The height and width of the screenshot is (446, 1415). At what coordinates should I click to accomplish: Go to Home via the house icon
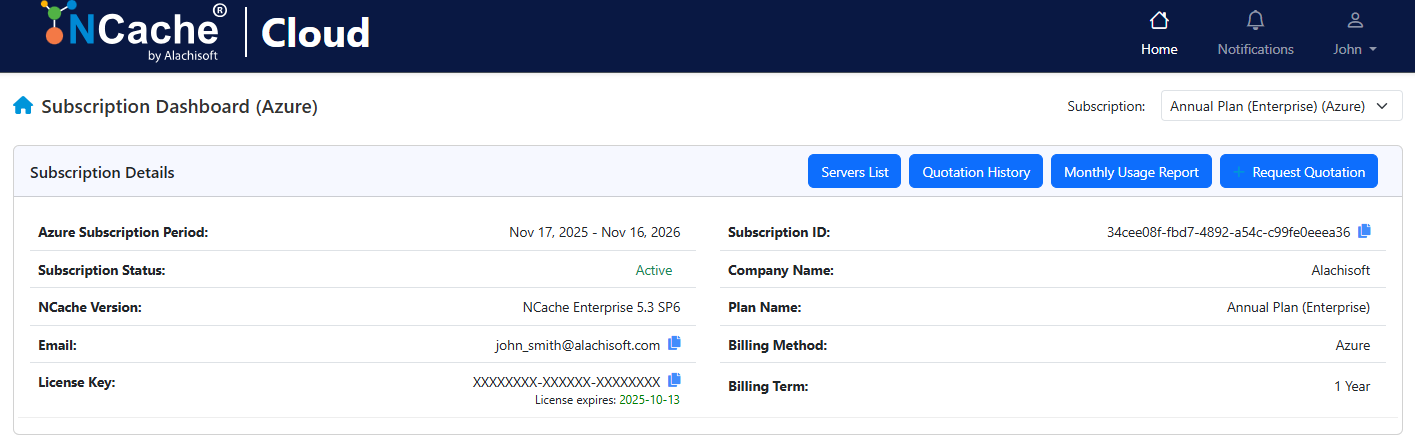1159,21
